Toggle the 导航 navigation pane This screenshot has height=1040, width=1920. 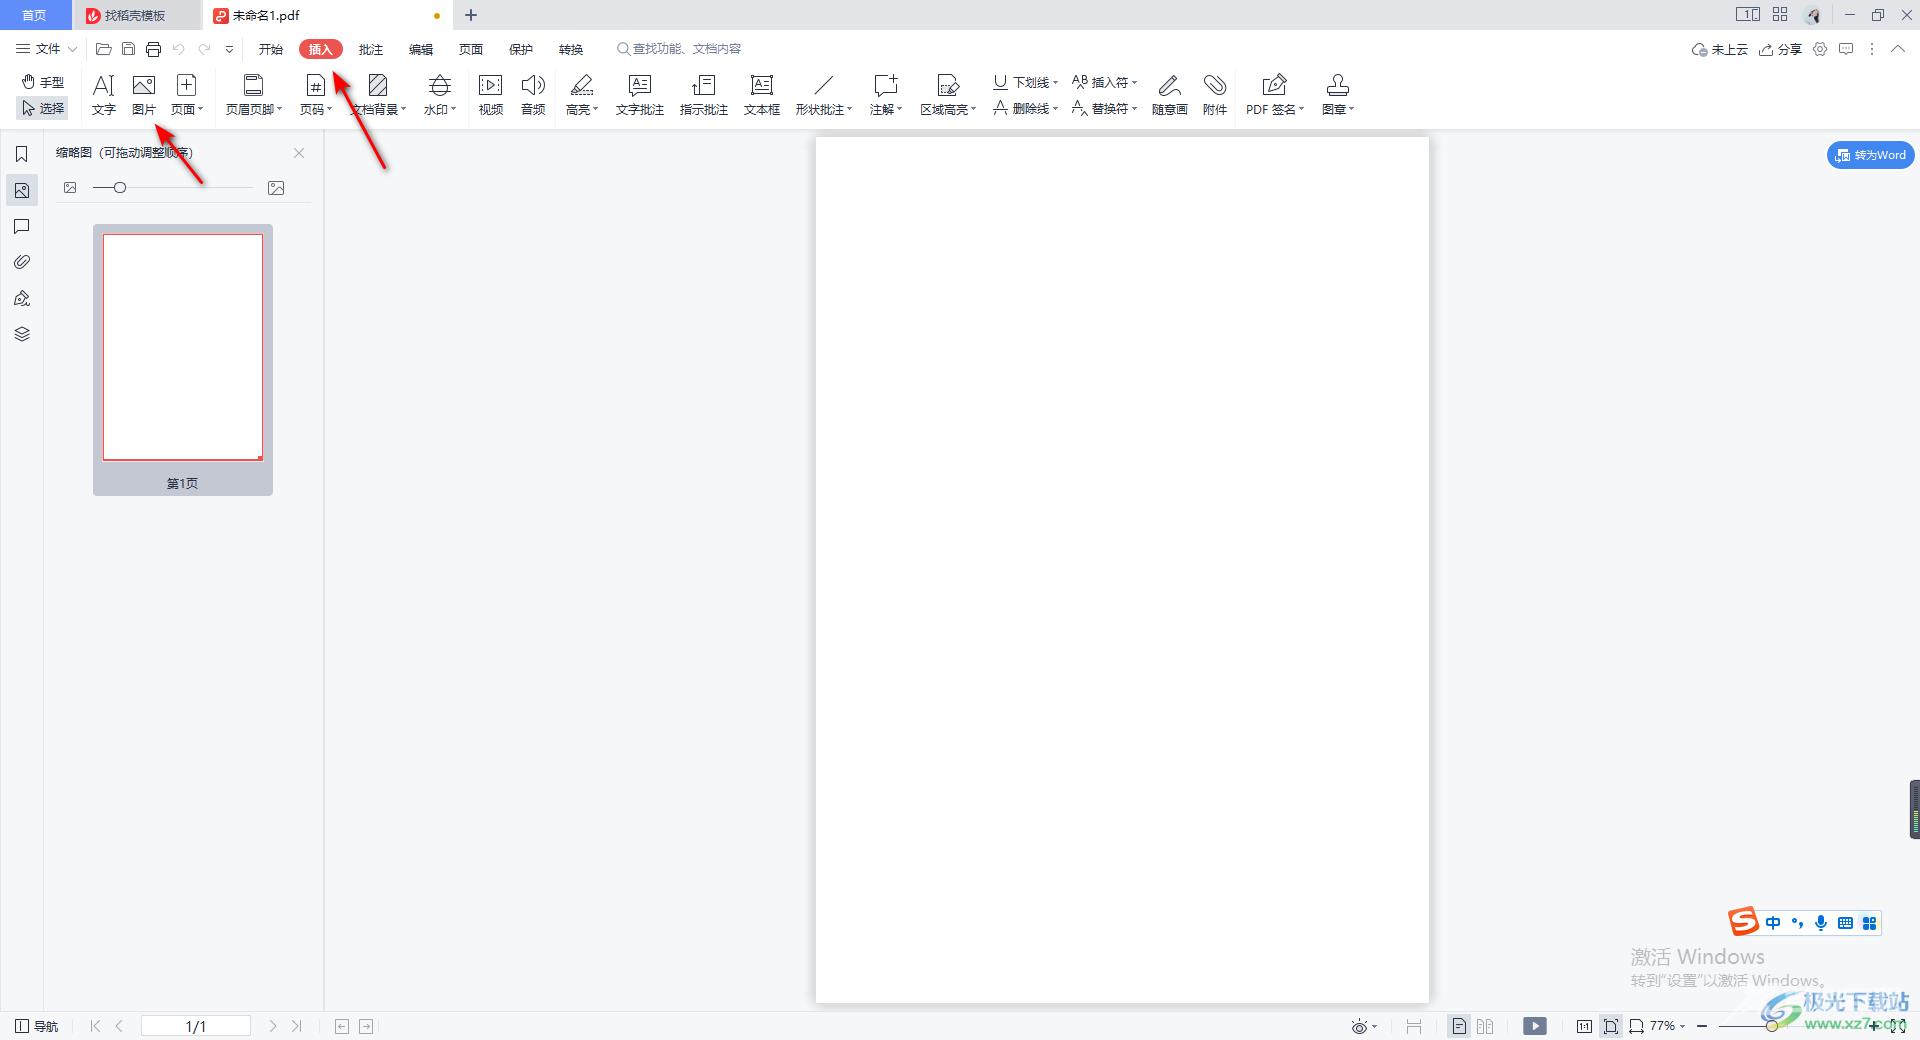pos(37,1026)
